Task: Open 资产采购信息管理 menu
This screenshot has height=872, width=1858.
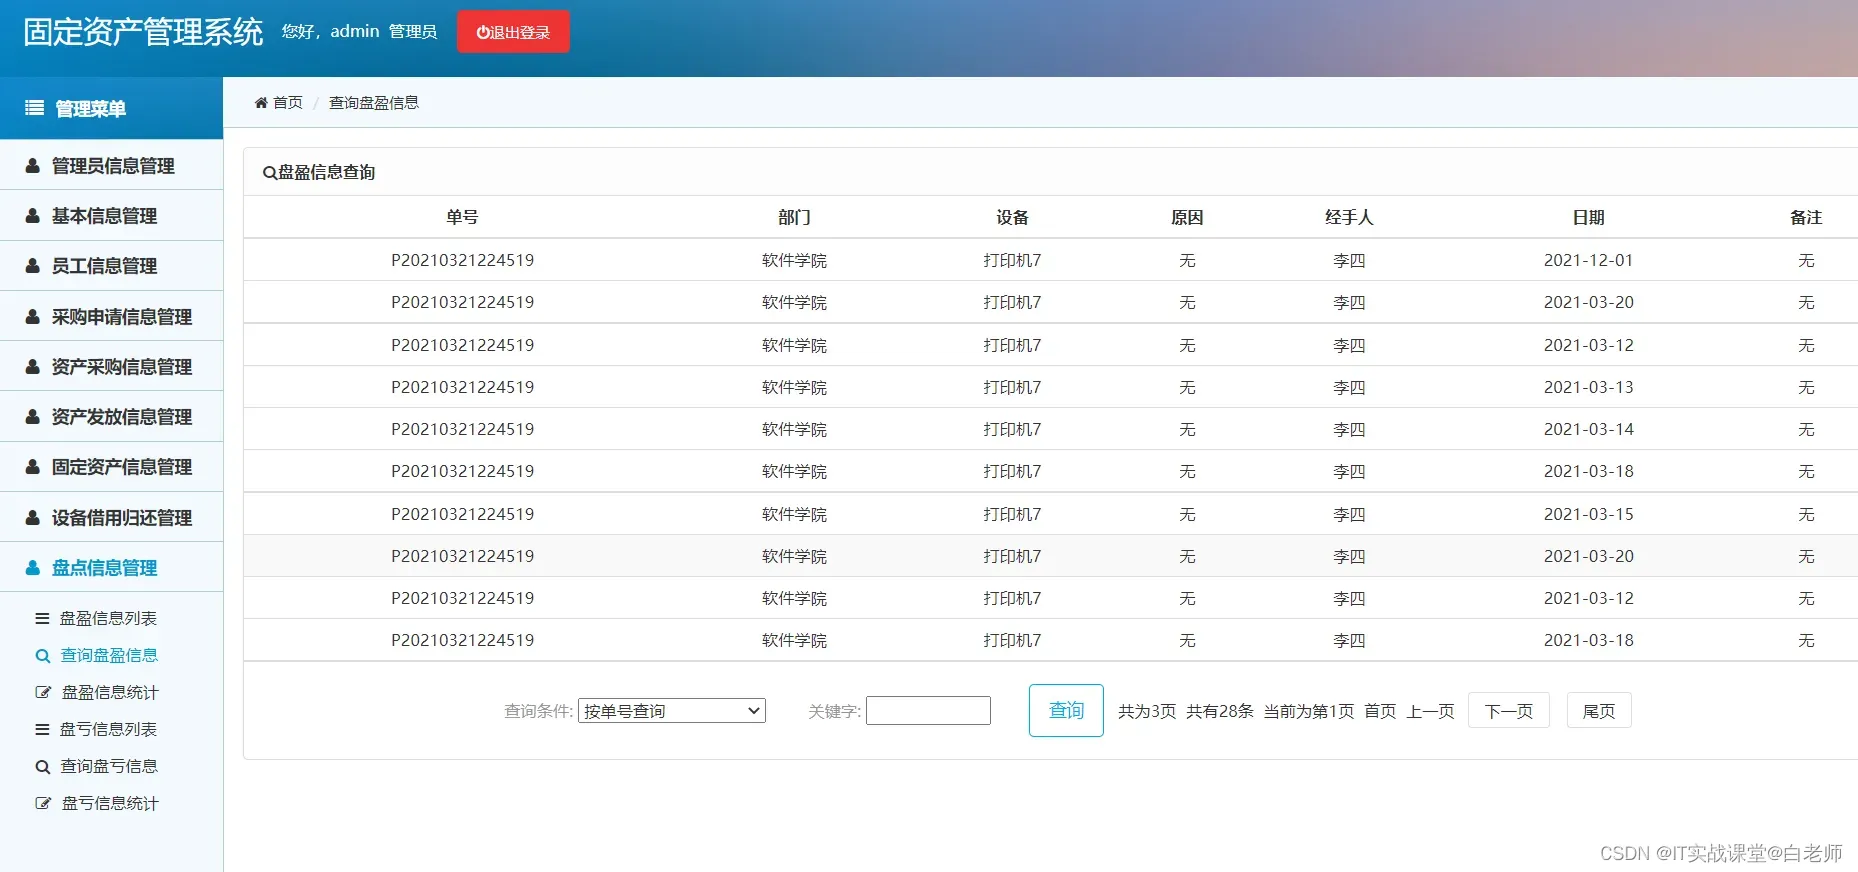Action: pyautogui.click(x=111, y=367)
